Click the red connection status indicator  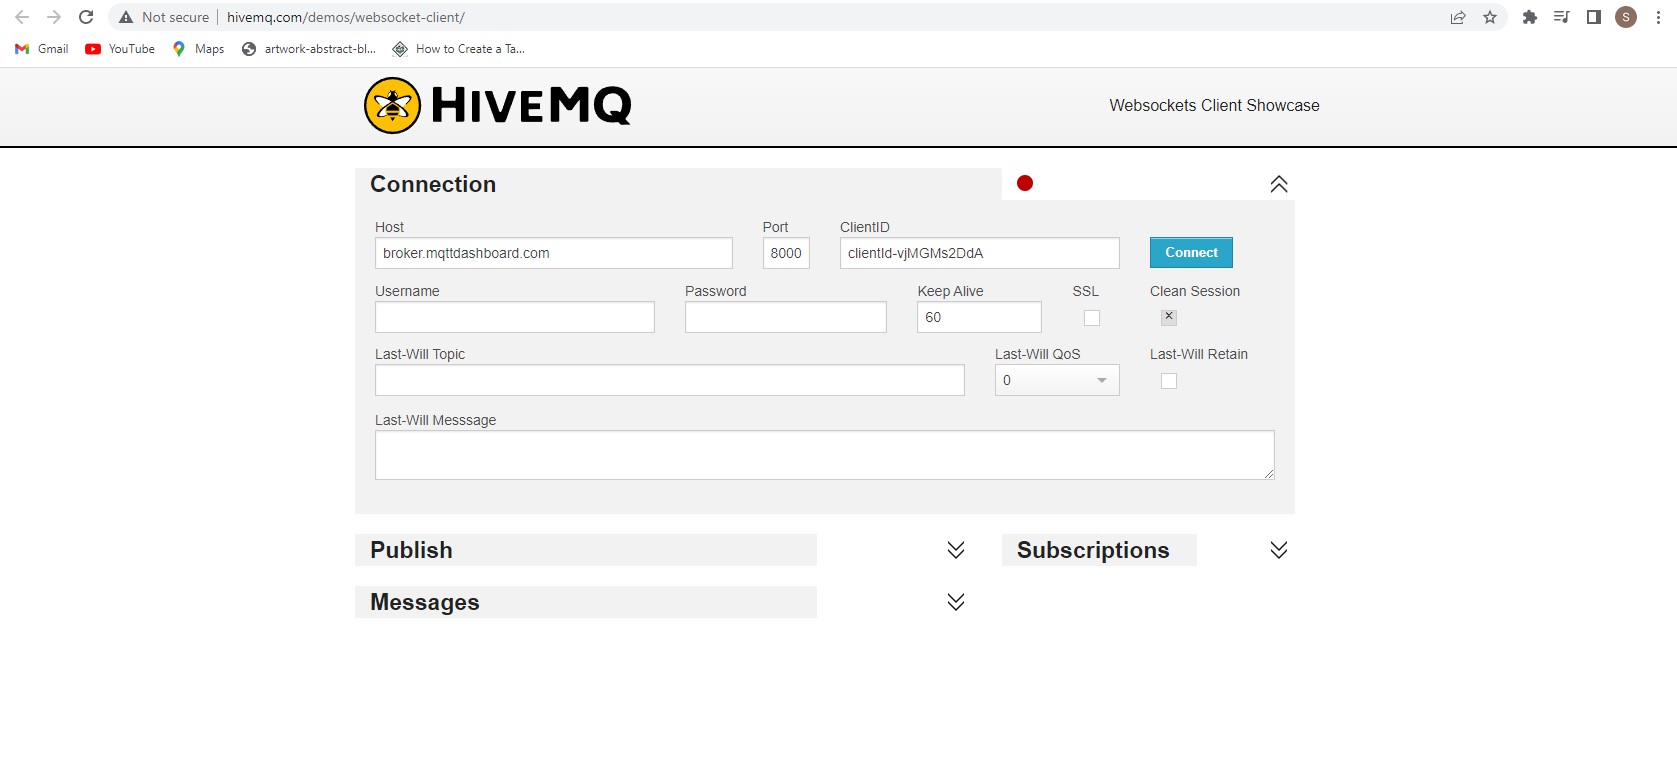click(1025, 183)
